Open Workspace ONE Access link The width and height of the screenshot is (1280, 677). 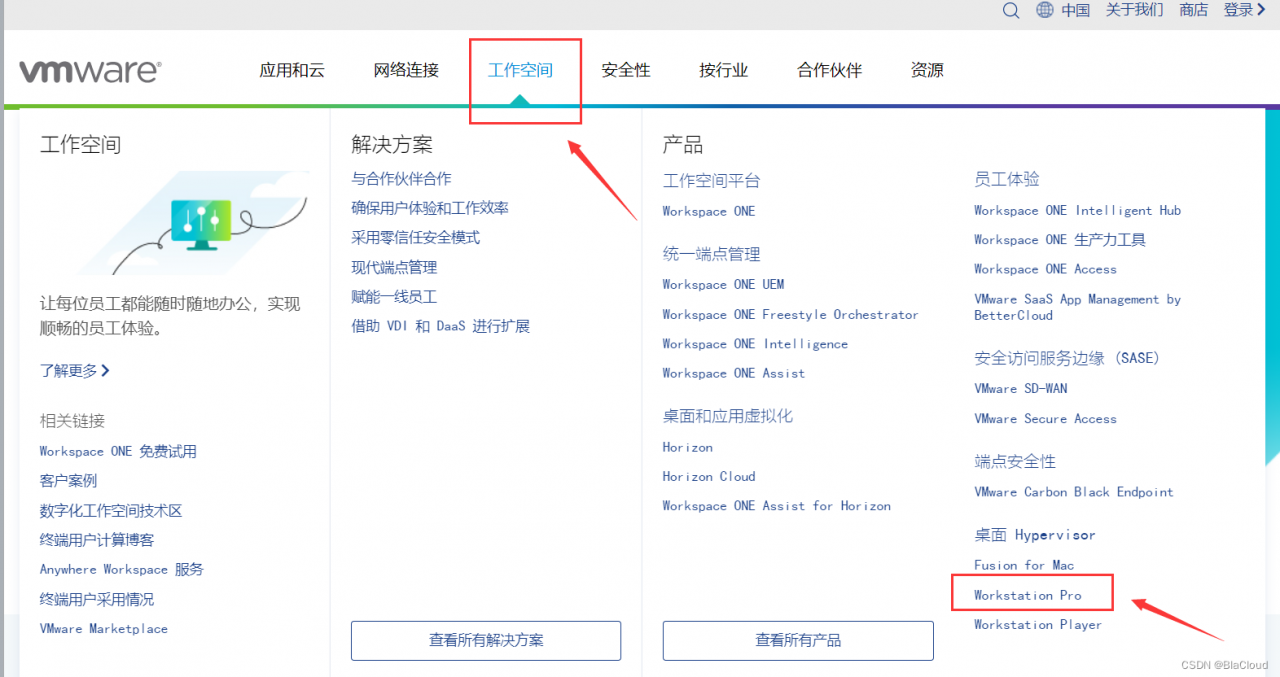pos(1045,269)
